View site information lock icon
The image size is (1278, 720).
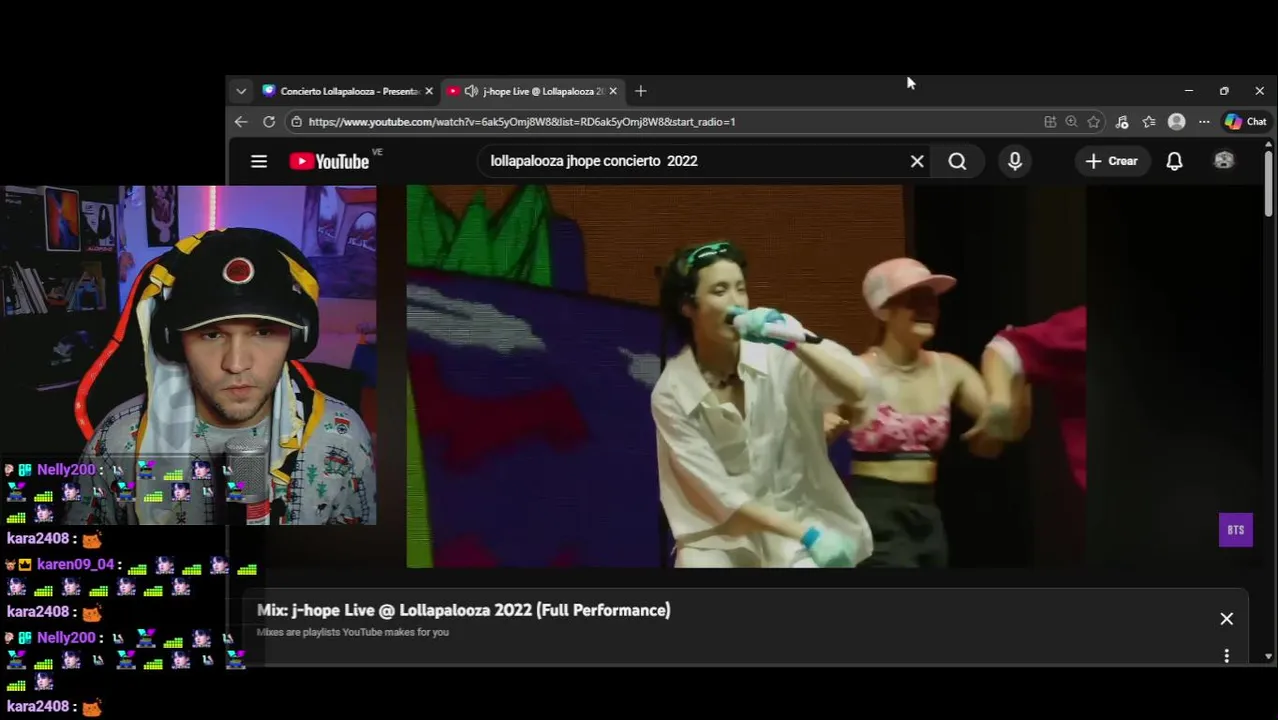tap(296, 122)
